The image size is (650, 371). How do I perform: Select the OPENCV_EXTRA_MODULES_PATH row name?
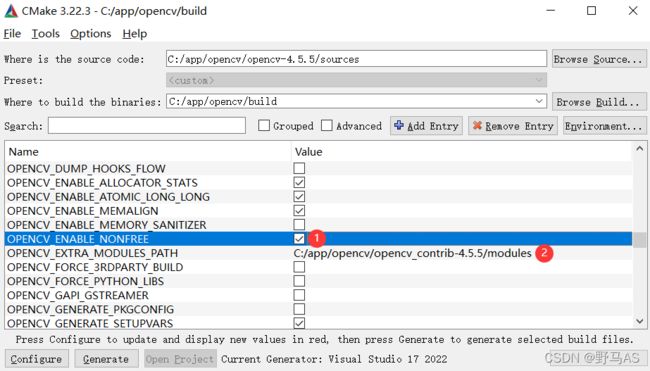[92, 253]
